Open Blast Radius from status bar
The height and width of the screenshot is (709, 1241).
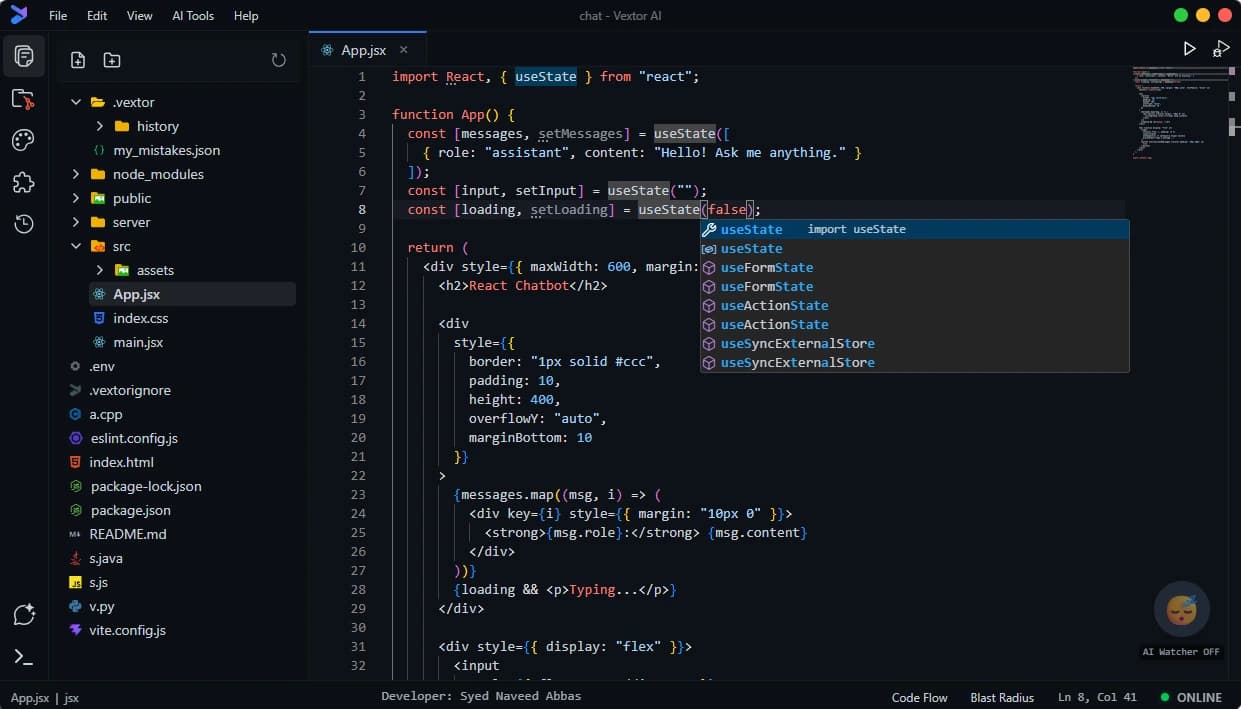1002,697
